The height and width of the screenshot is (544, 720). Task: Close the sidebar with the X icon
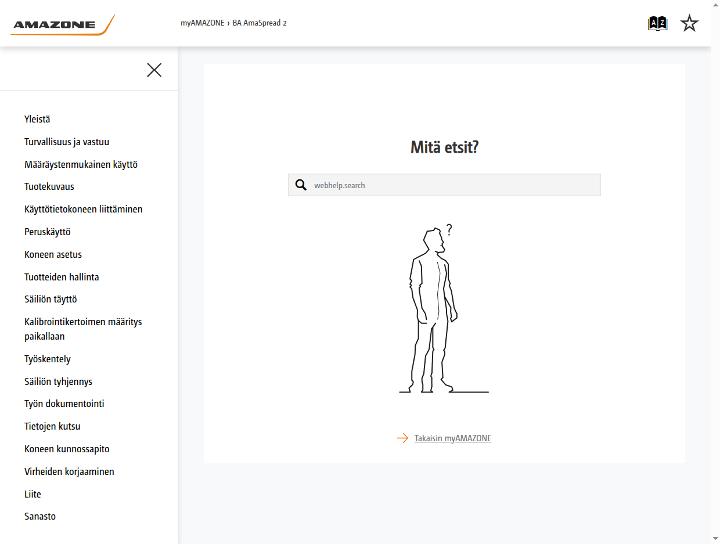pos(154,70)
